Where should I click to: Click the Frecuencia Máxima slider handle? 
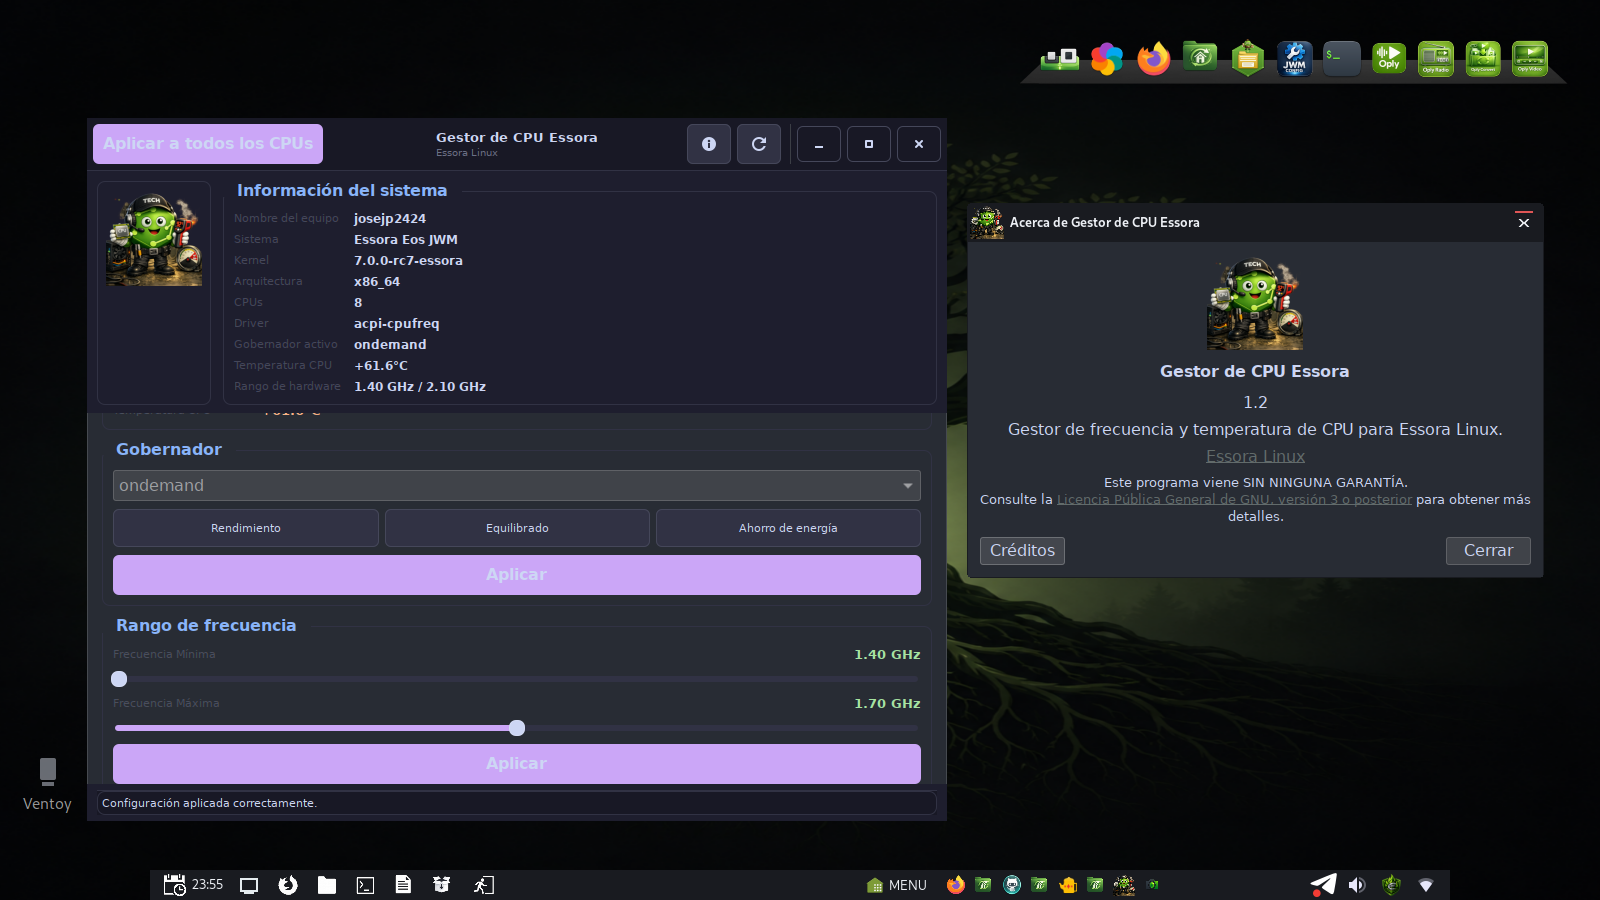[517, 728]
